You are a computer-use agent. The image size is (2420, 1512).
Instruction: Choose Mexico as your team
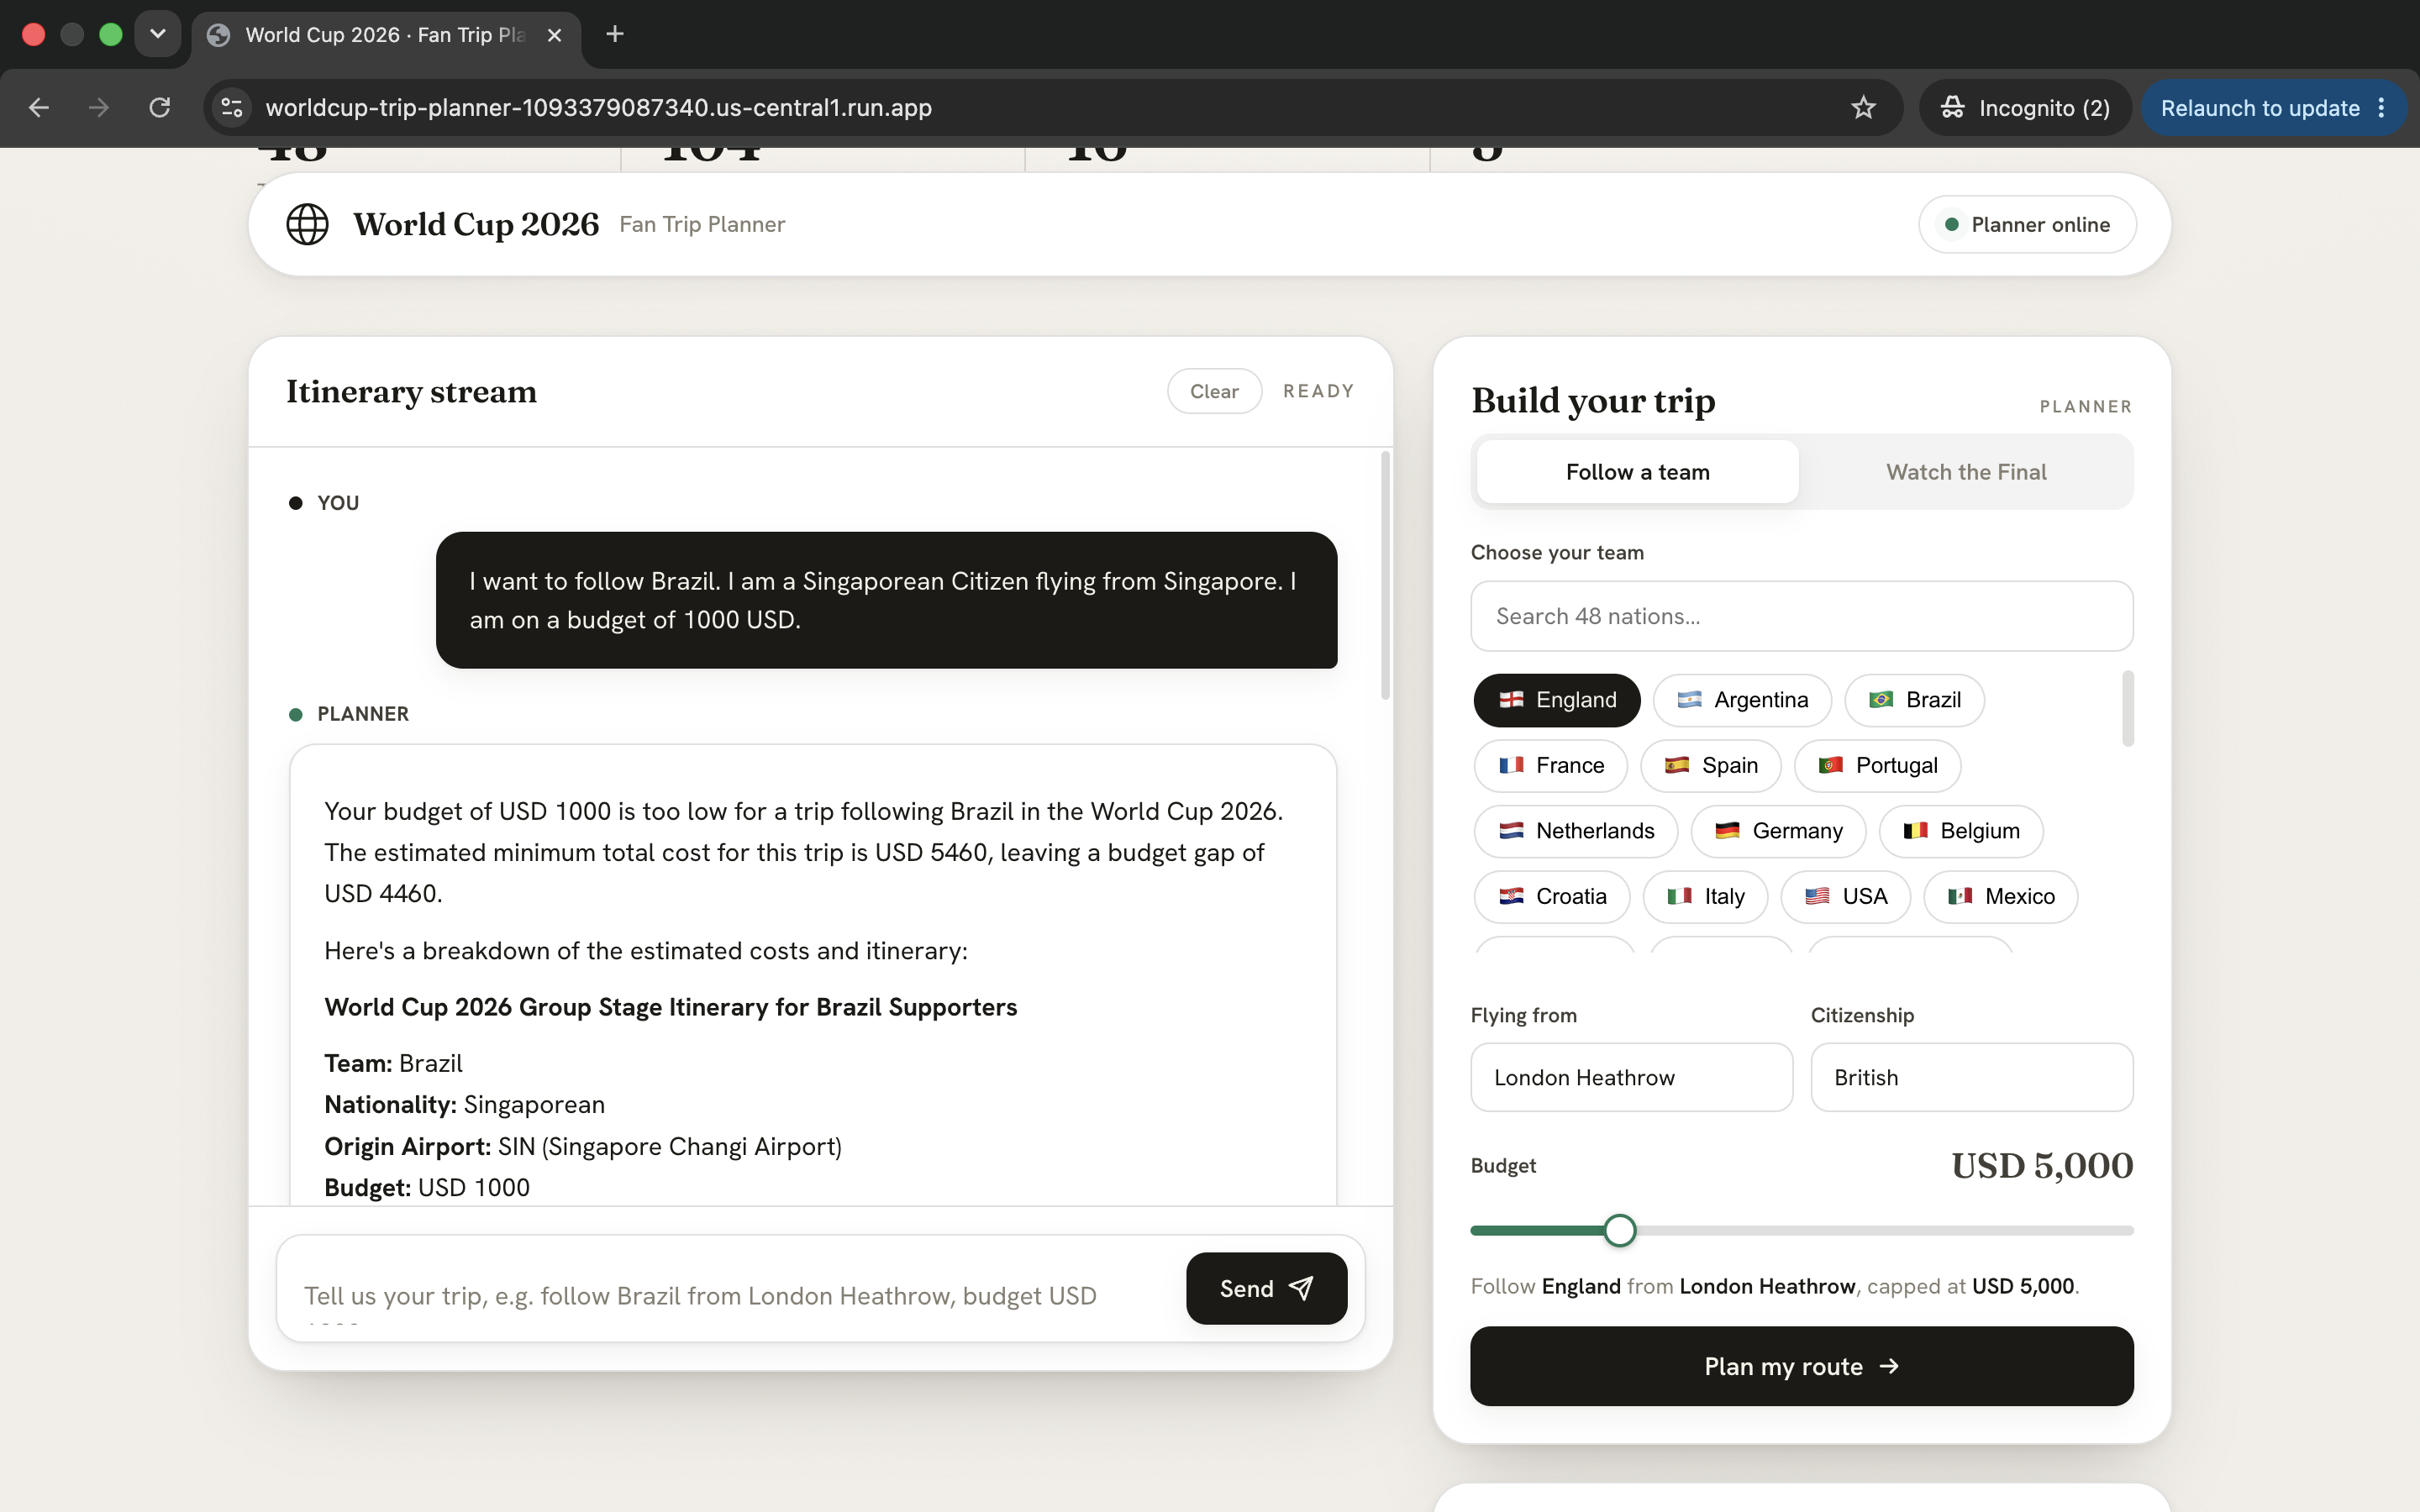tap(2001, 897)
